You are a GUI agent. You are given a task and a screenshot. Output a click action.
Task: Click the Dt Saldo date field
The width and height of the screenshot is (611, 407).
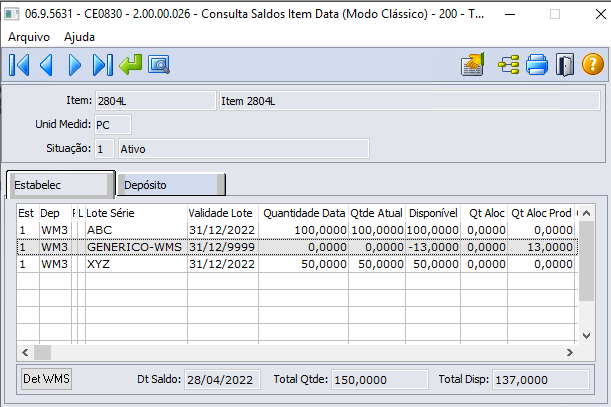point(222,380)
